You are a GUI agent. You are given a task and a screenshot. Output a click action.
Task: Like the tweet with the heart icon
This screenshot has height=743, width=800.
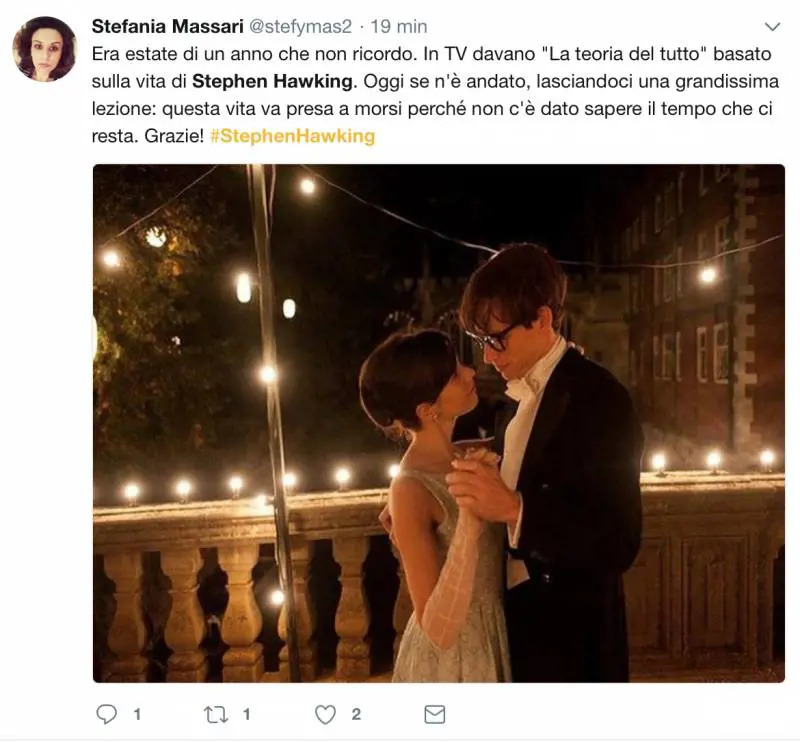[326, 714]
